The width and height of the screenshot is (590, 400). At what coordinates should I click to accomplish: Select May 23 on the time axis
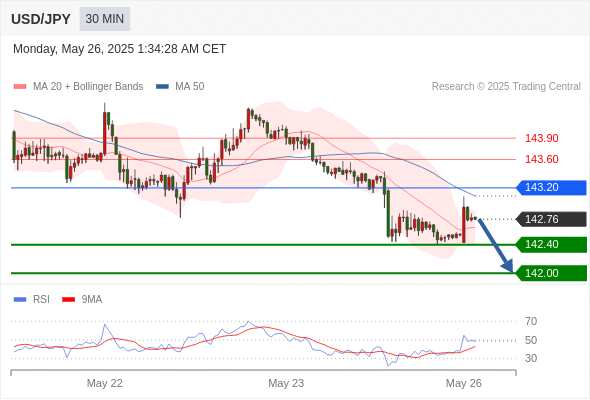(x=286, y=383)
